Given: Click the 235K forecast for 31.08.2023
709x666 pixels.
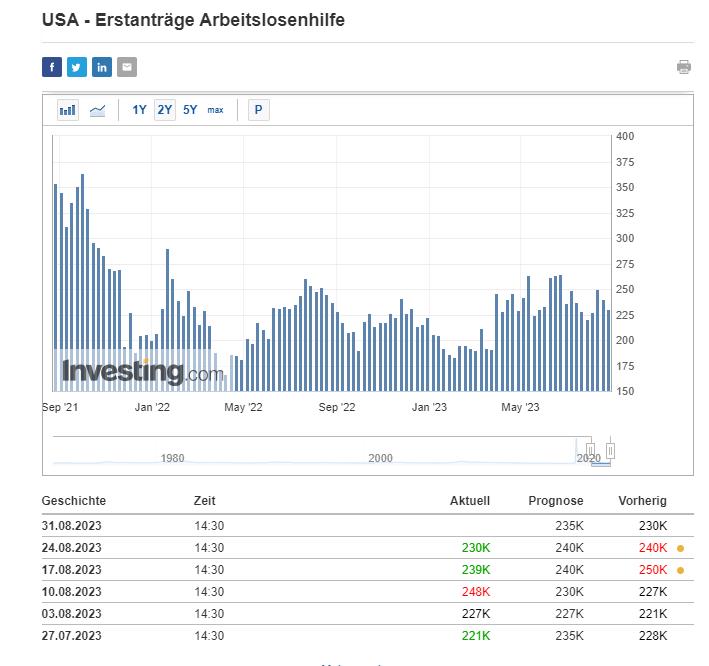Looking at the screenshot, I should pyautogui.click(x=569, y=525).
